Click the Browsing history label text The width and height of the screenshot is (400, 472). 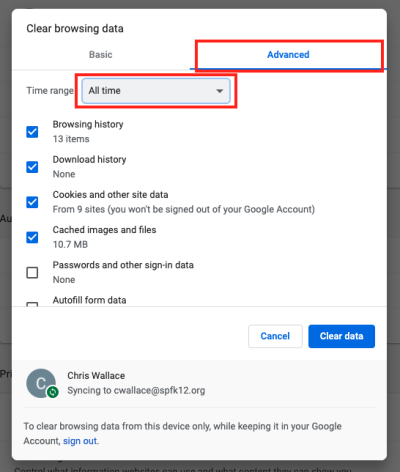(88, 124)
